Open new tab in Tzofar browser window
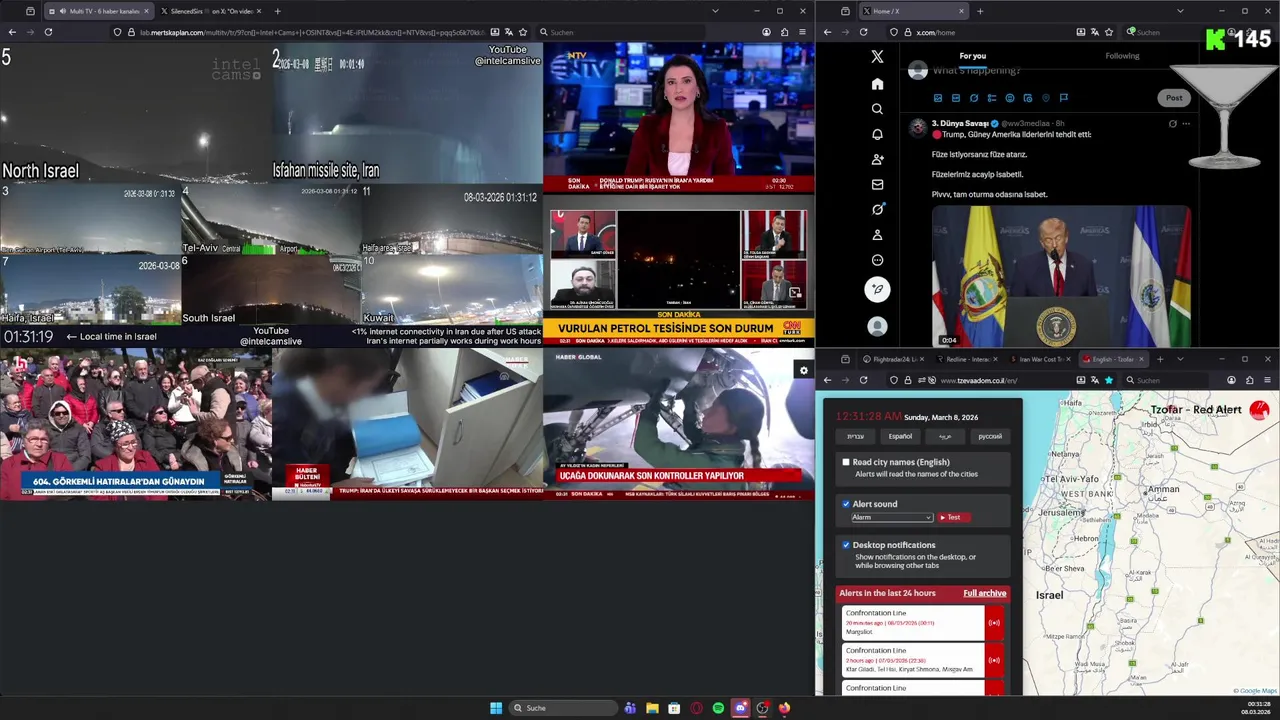Viewport: 1280px width, 720px height. [x=1159, y=359]
